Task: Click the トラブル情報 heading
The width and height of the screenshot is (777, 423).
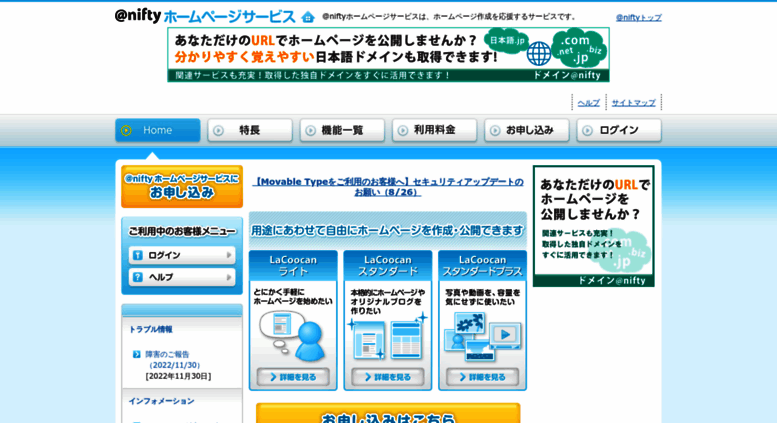Action: tap(151, 329)
